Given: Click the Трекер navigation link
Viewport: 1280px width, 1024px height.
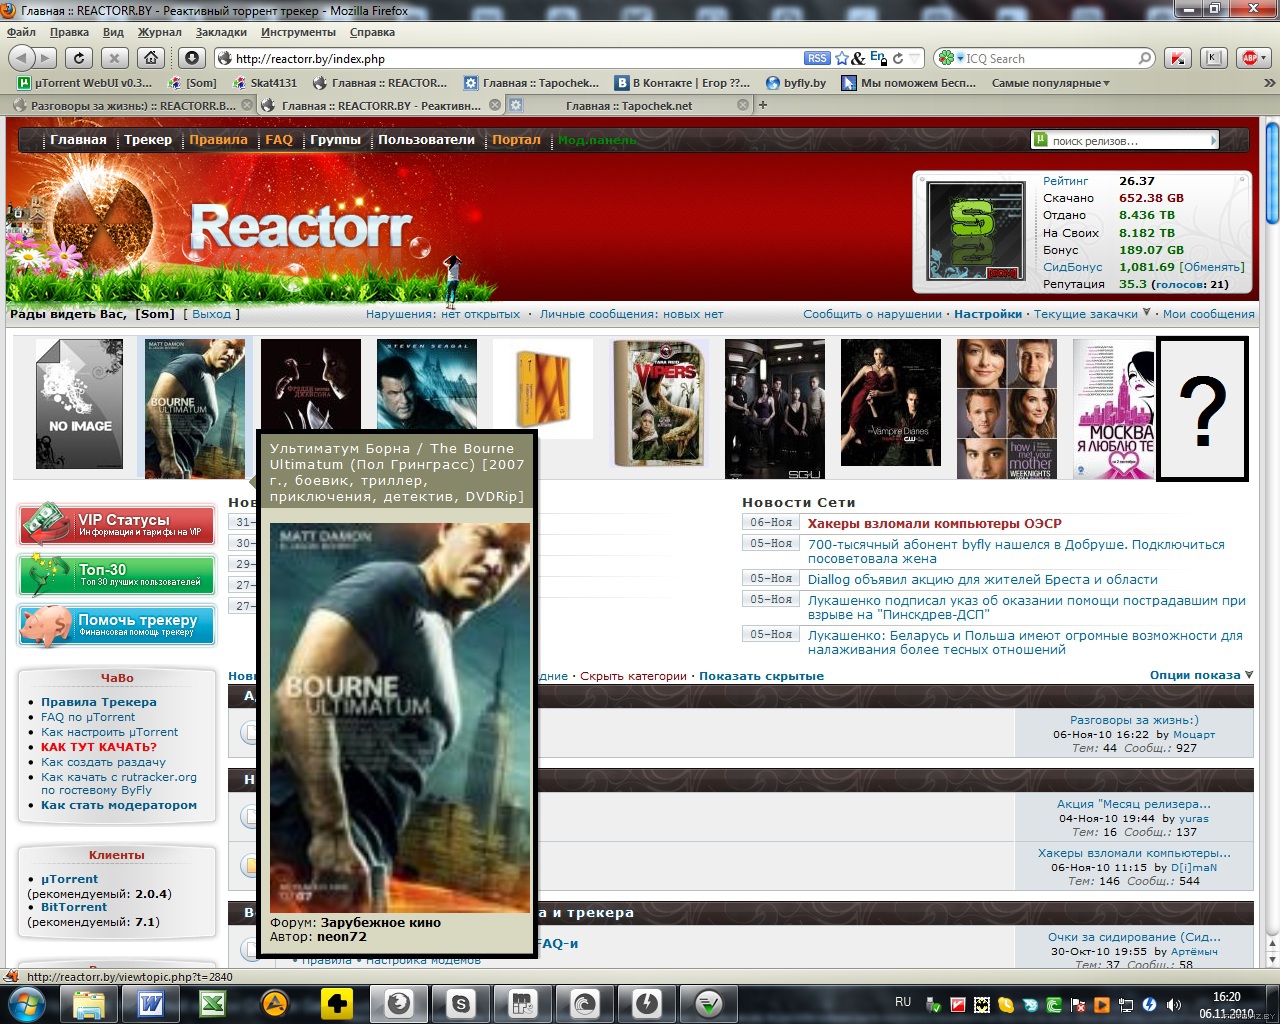Looking at the screenshot, I should click(148, 140).
